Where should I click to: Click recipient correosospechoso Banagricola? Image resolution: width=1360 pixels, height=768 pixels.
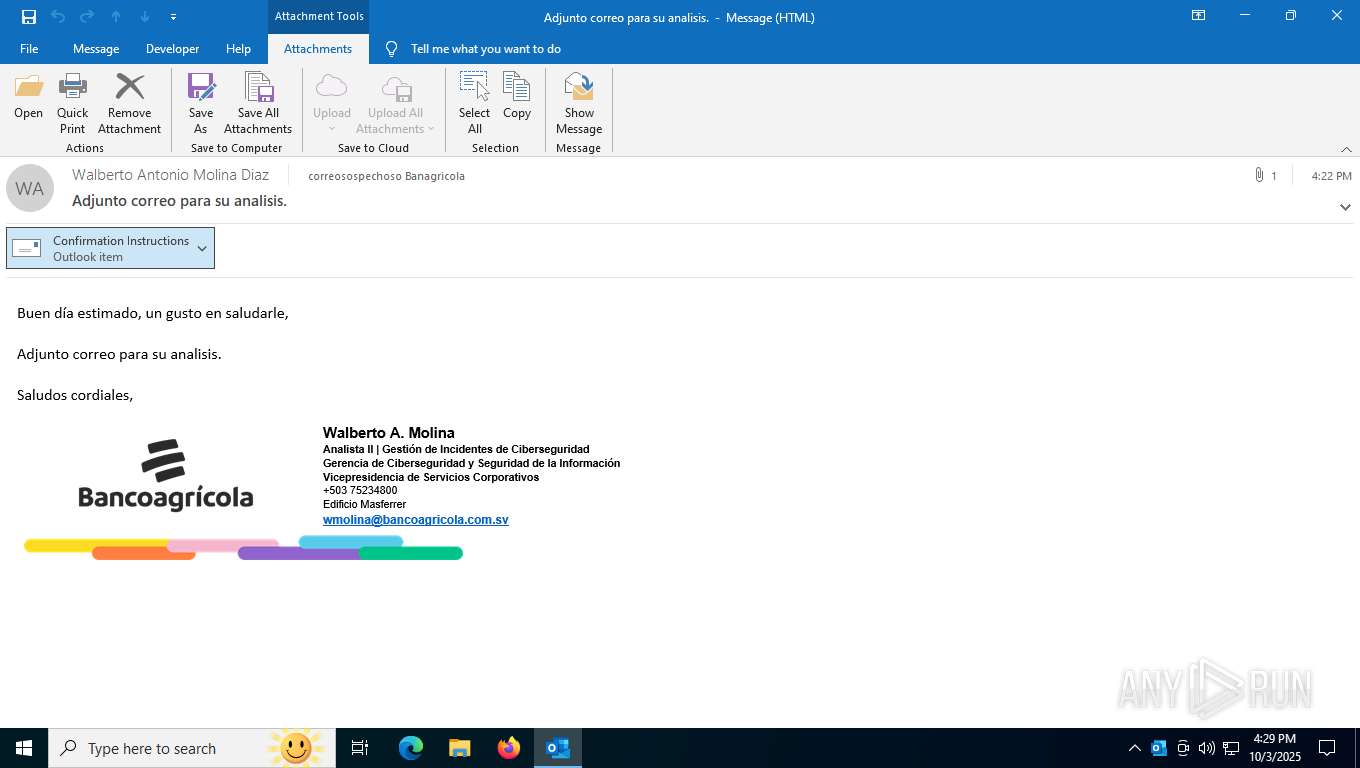[386, 176]
